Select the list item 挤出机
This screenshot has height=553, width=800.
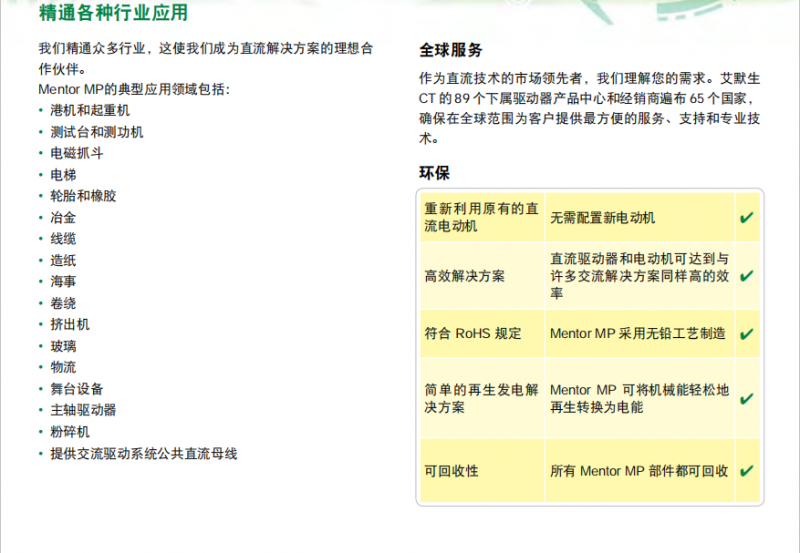pos(70,324)
